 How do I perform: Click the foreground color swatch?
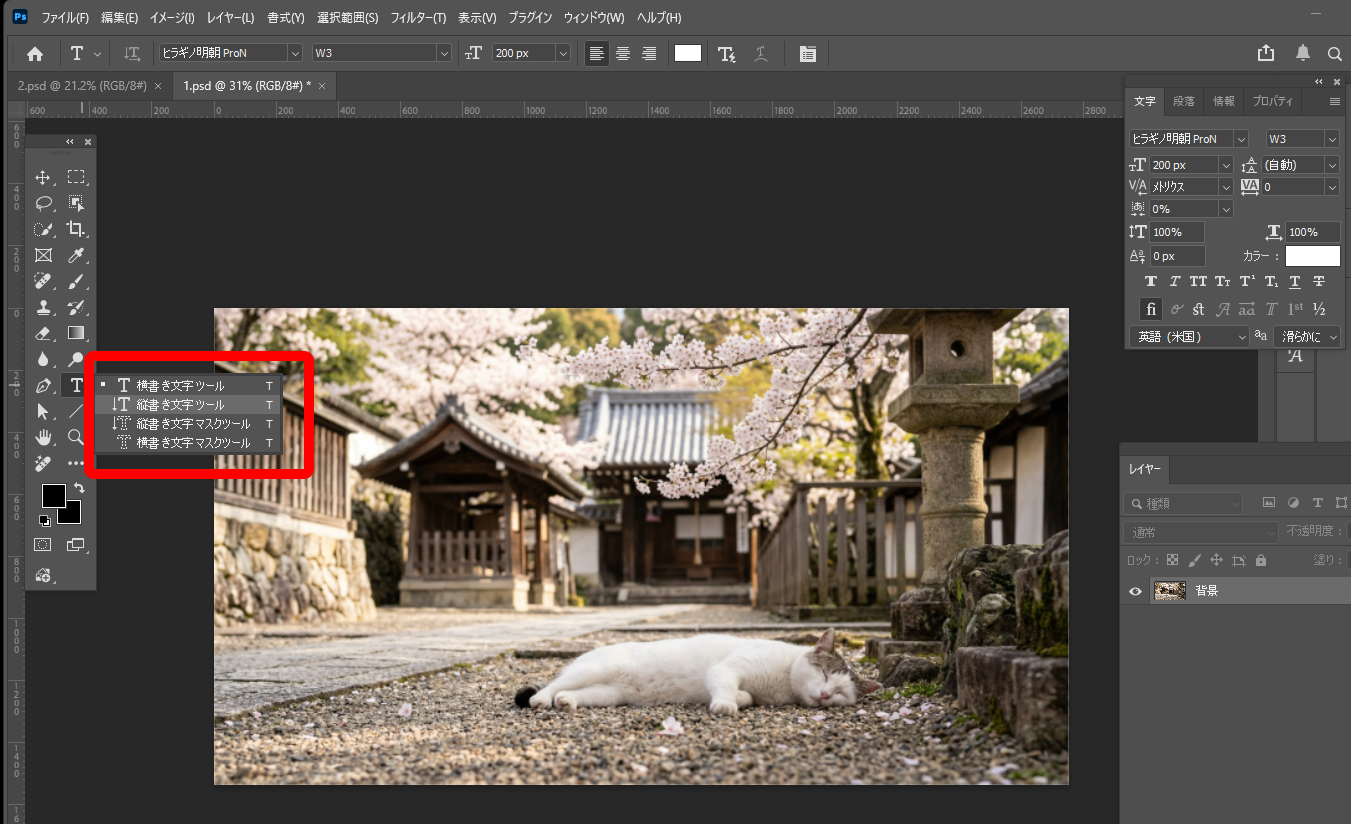[x=54, y=494]
